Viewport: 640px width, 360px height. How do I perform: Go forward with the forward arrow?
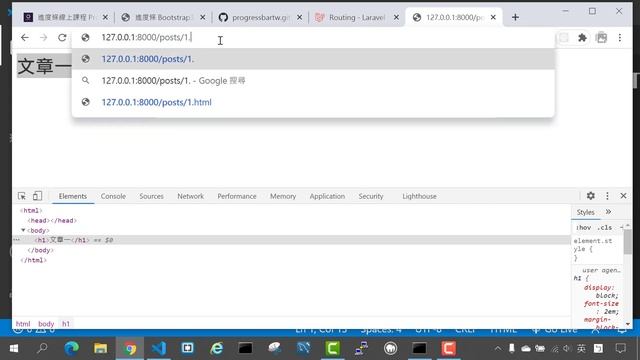coord(44,38)
